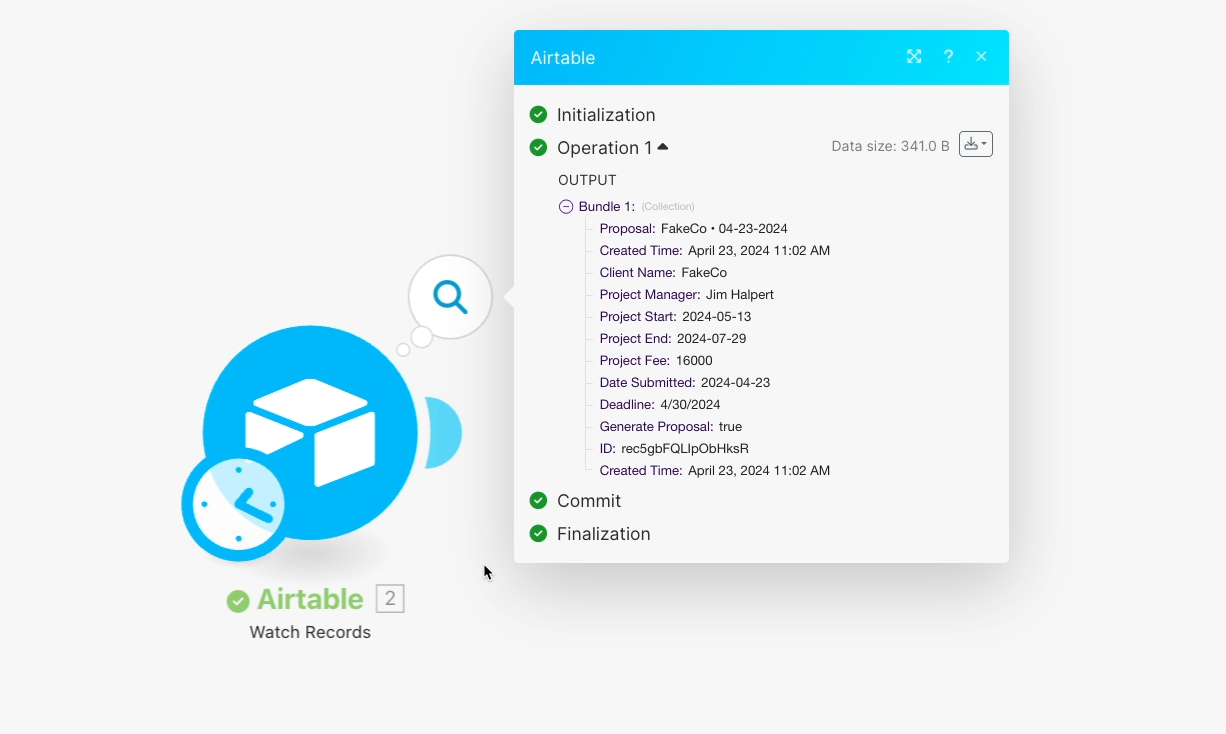This screenshot has width=1226, height=734.
Task: Click the Bundle 1 label
Action: pos(606,206)
